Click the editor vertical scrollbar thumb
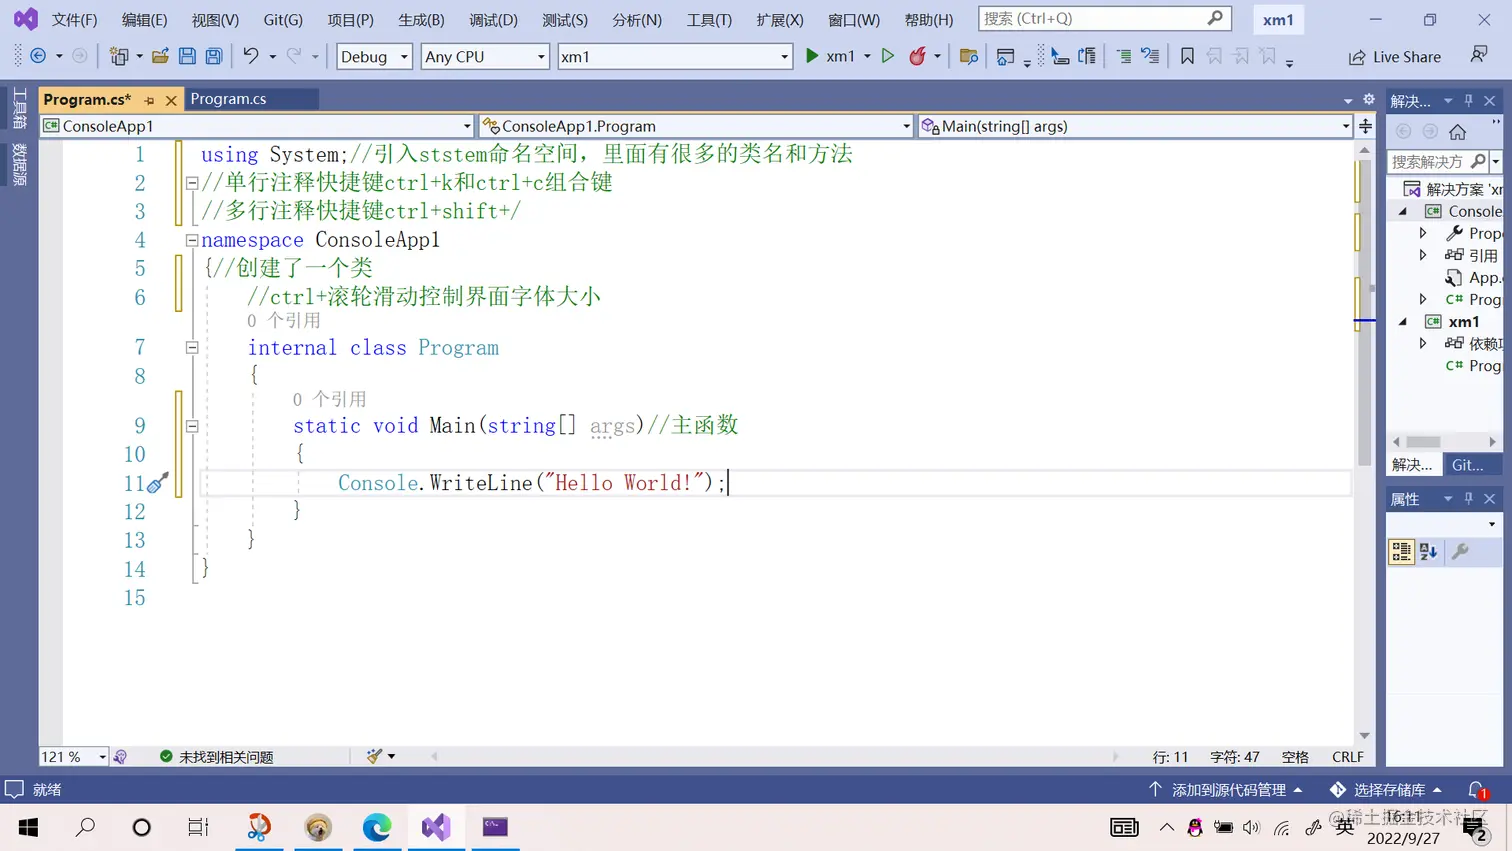Screen dimensions: 1512x851 [x=1364, y=310]
